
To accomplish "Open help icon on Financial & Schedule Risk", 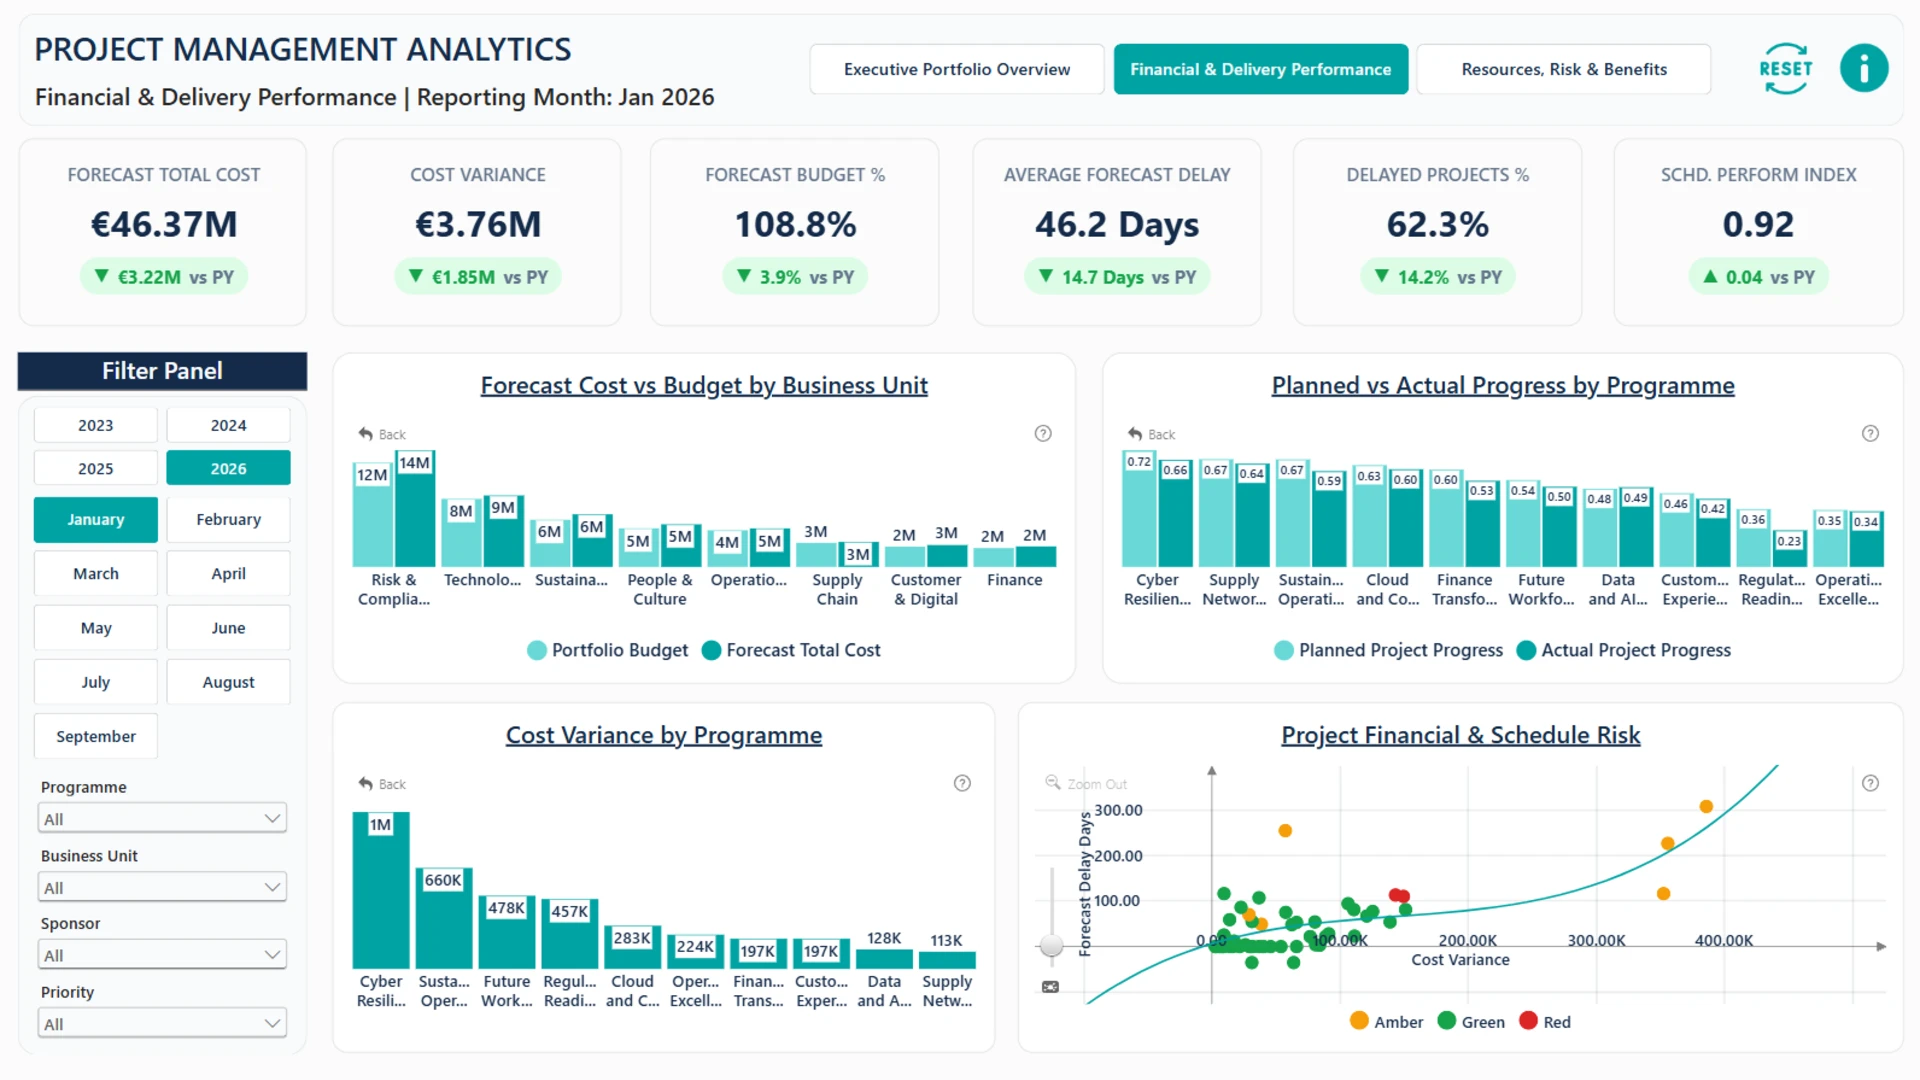I will point(1871,783).
